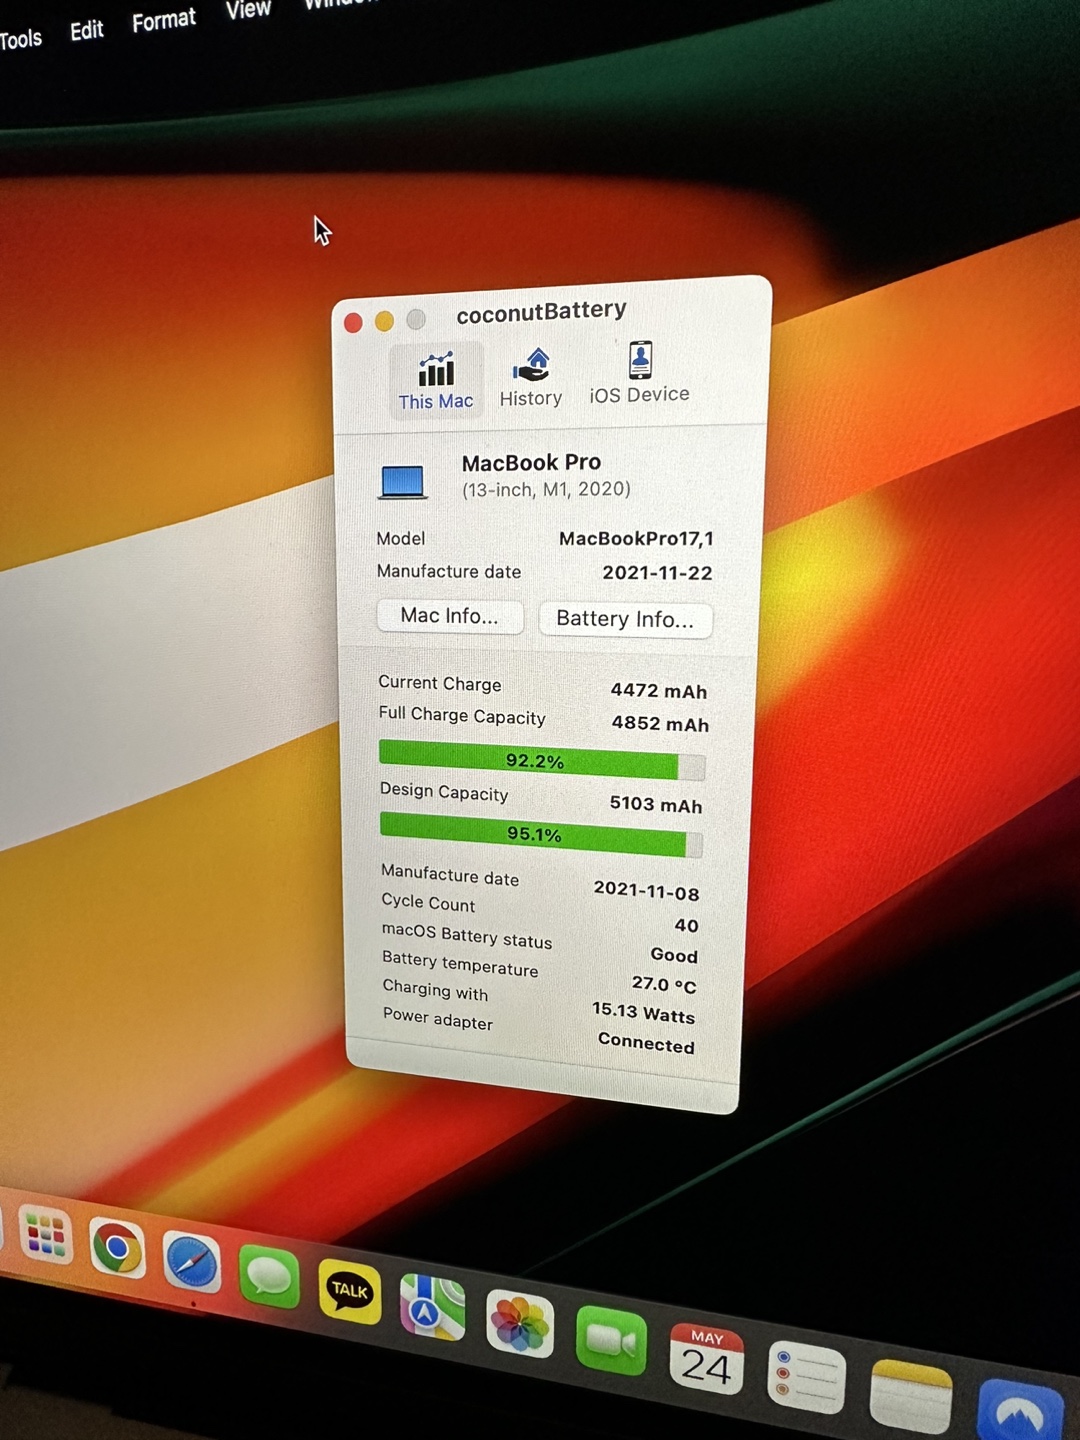Screen dimensions: 1080x1440
Task: Click the Mac manufacture date 2021-11-22
Action: tap(657, 573)
